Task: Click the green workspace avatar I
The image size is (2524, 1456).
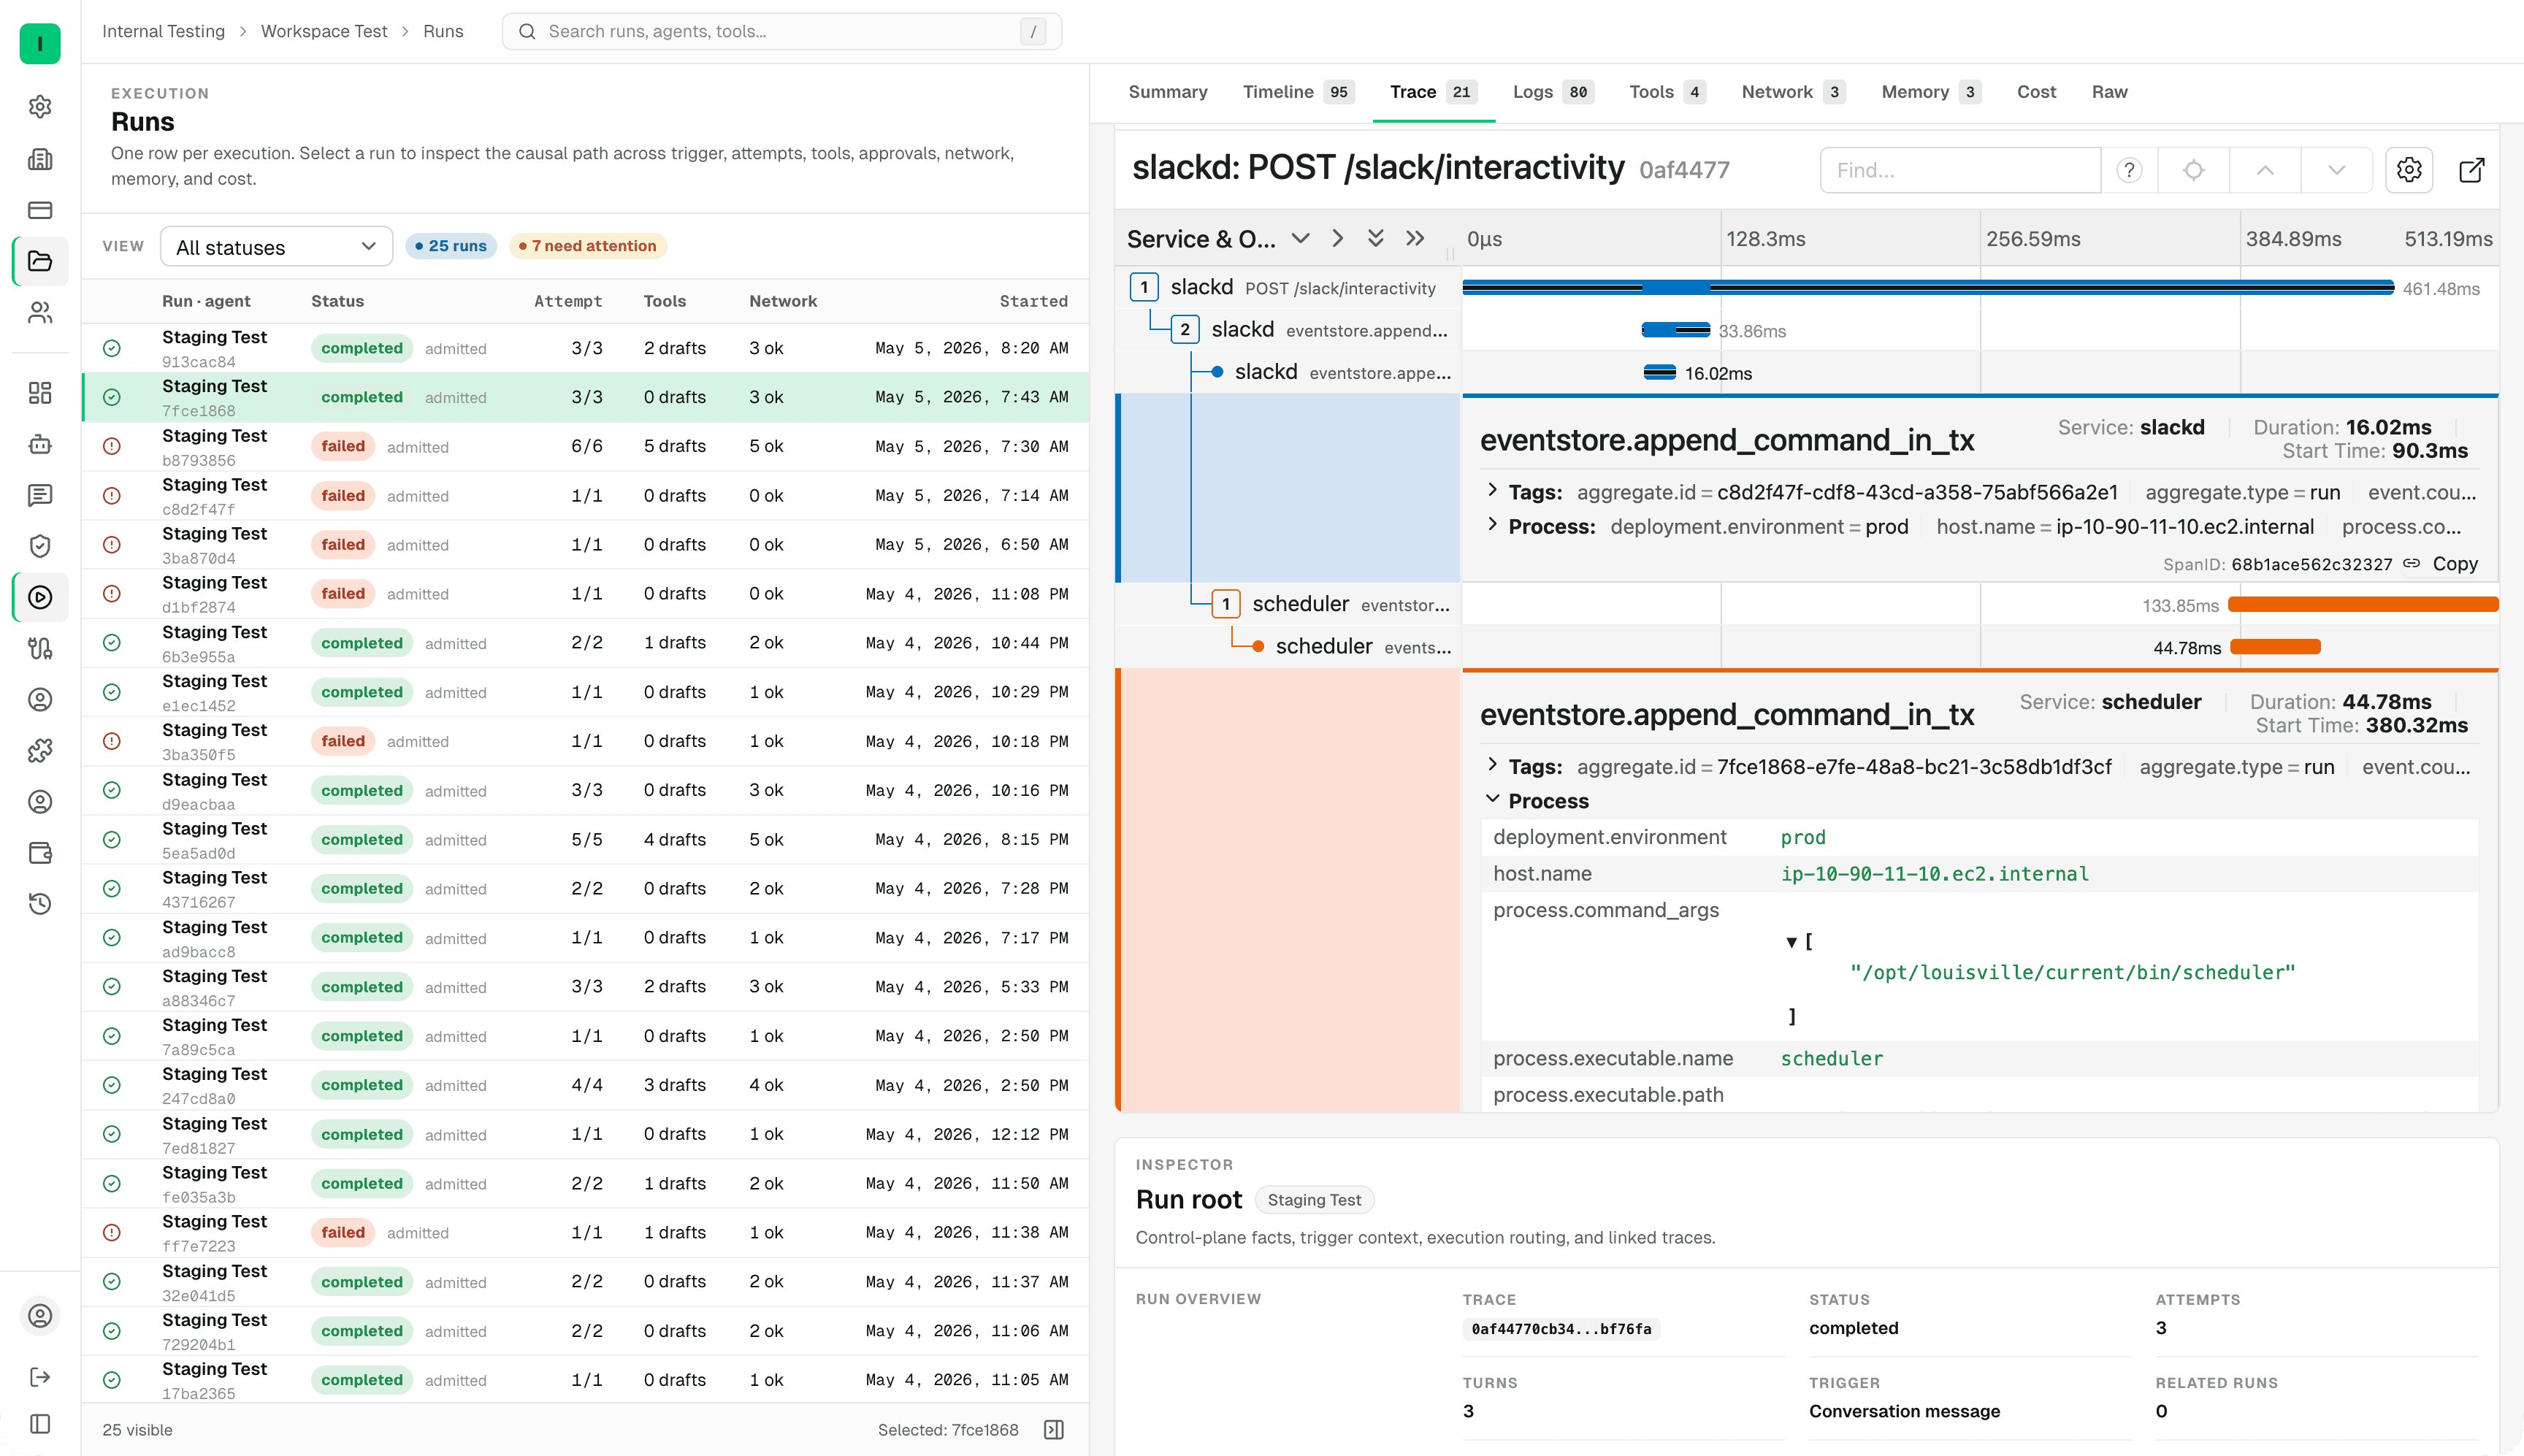Action: tap(40, 43)
